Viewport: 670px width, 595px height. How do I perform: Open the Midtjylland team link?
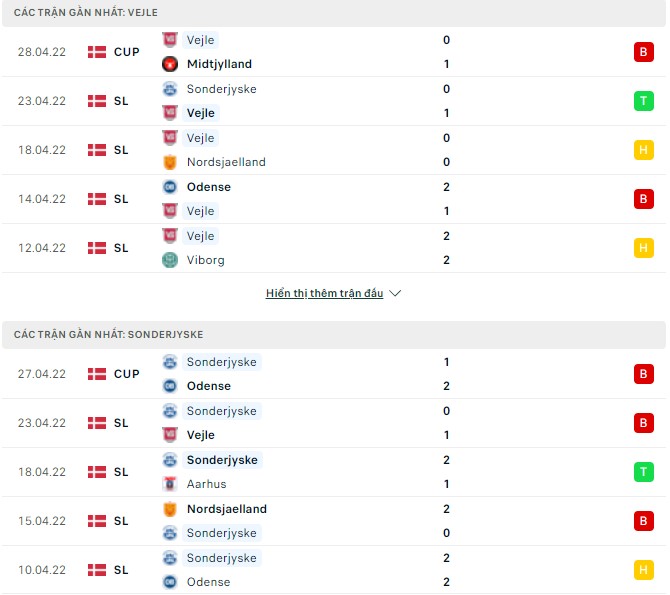[219, 64]
